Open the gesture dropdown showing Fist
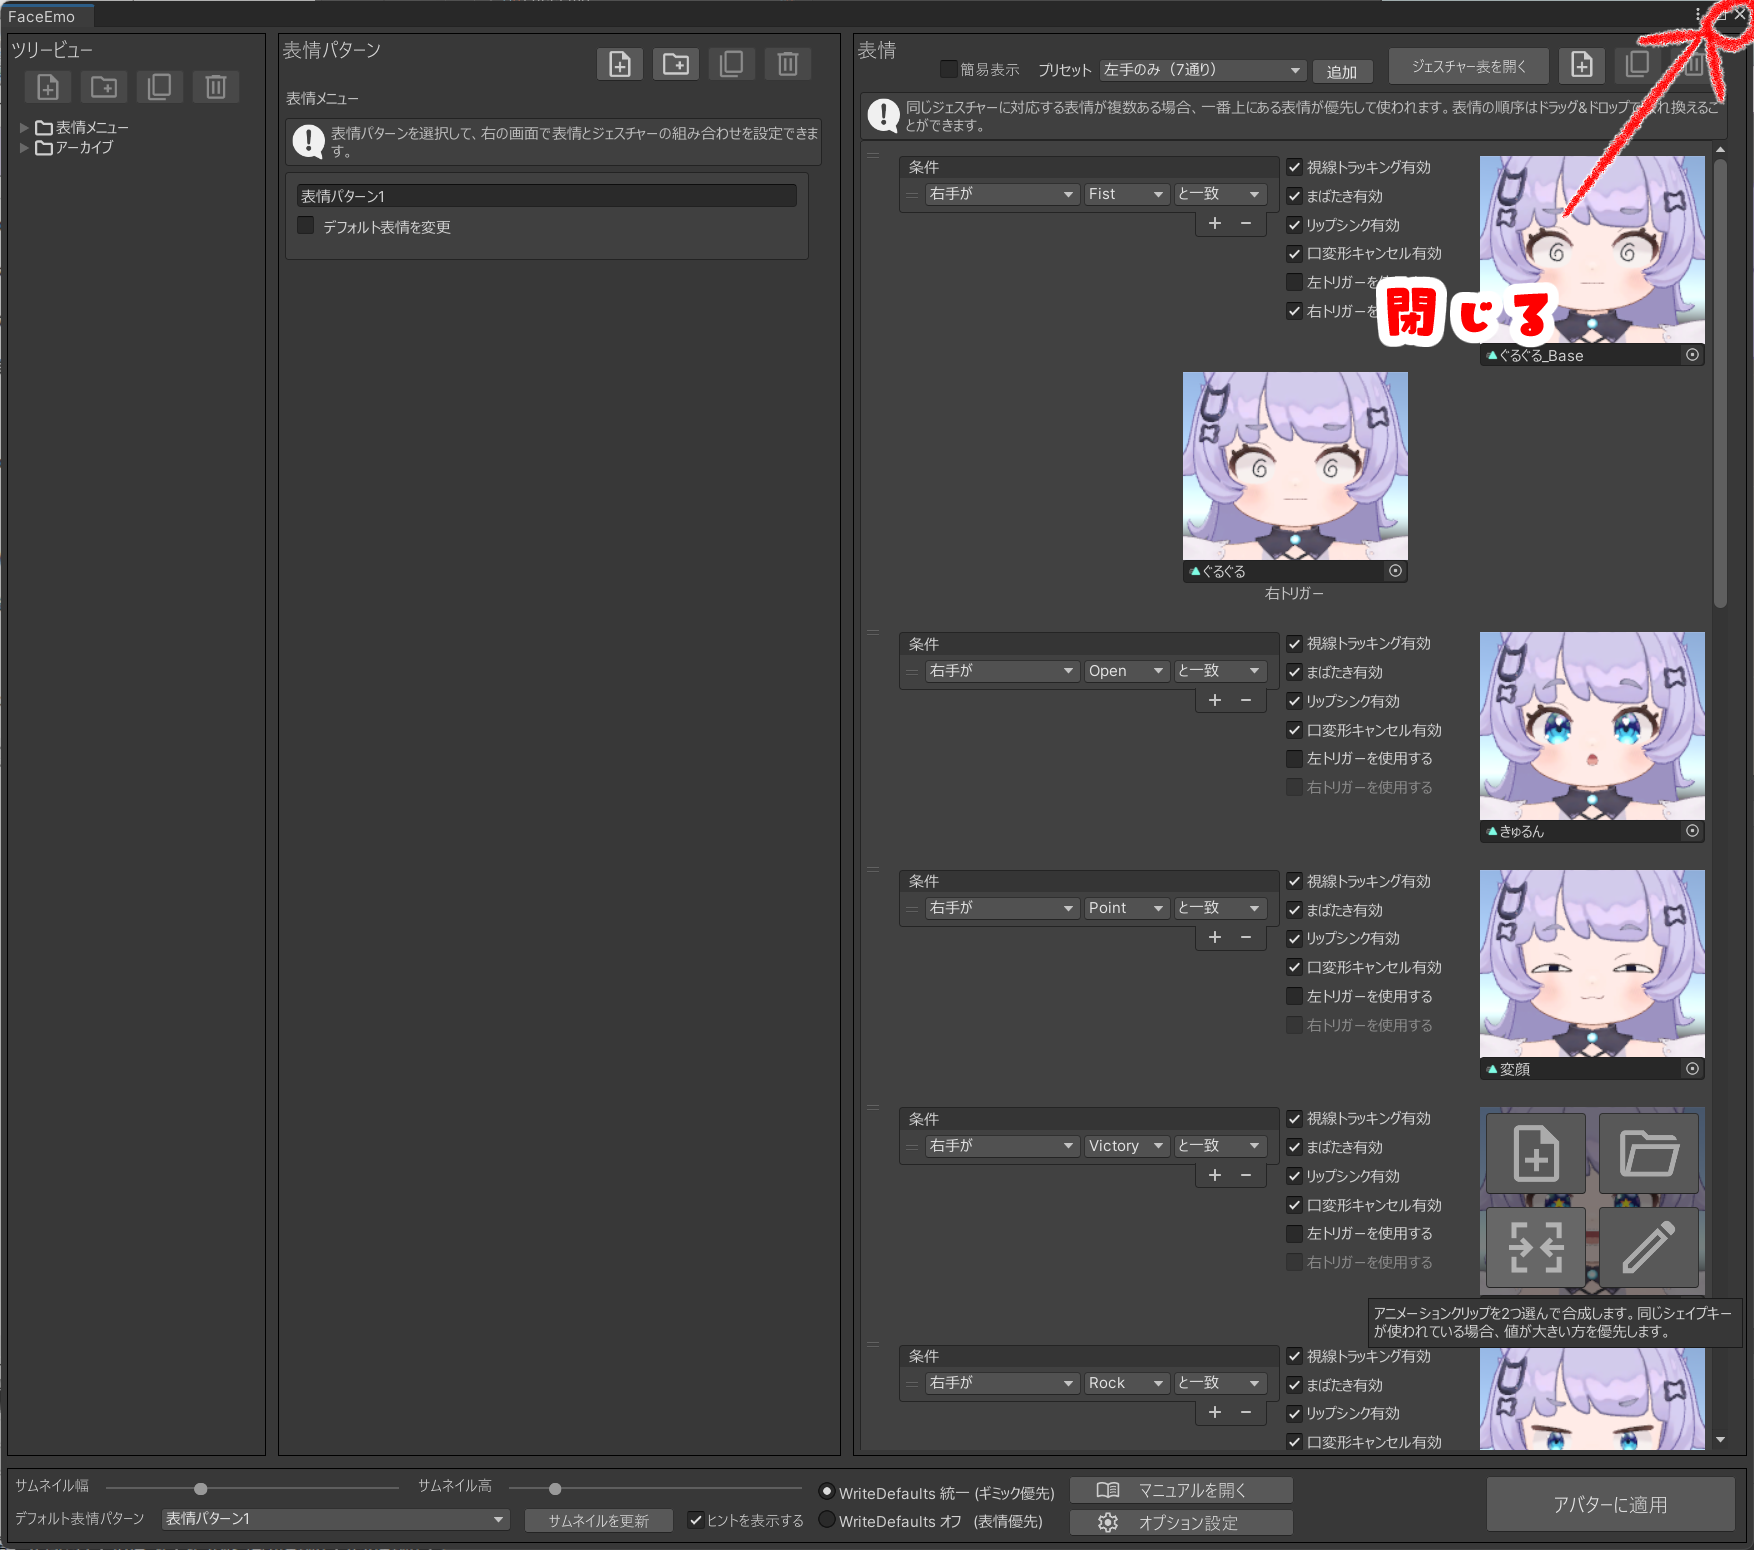 click(x=1126, y=194)
